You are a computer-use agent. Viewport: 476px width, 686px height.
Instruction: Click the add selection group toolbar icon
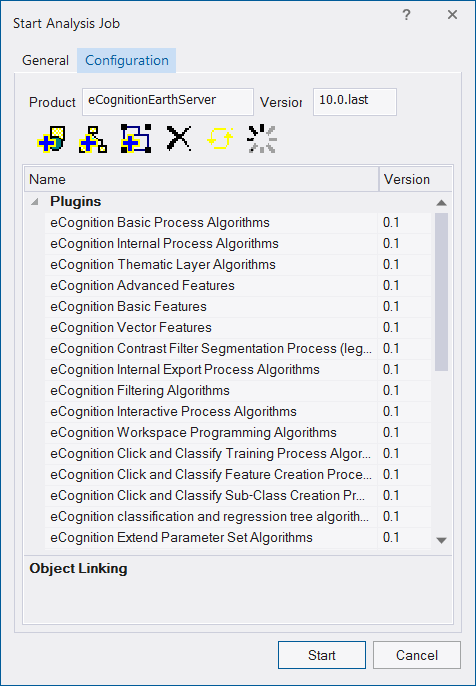point(136,139)
